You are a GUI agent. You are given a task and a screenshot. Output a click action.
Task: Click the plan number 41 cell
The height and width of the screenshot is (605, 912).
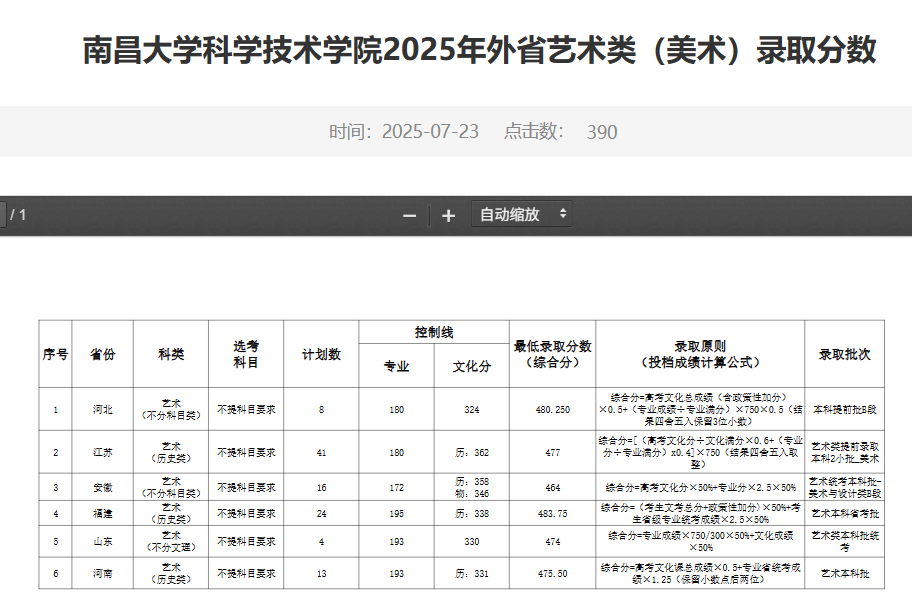[321, 452]
